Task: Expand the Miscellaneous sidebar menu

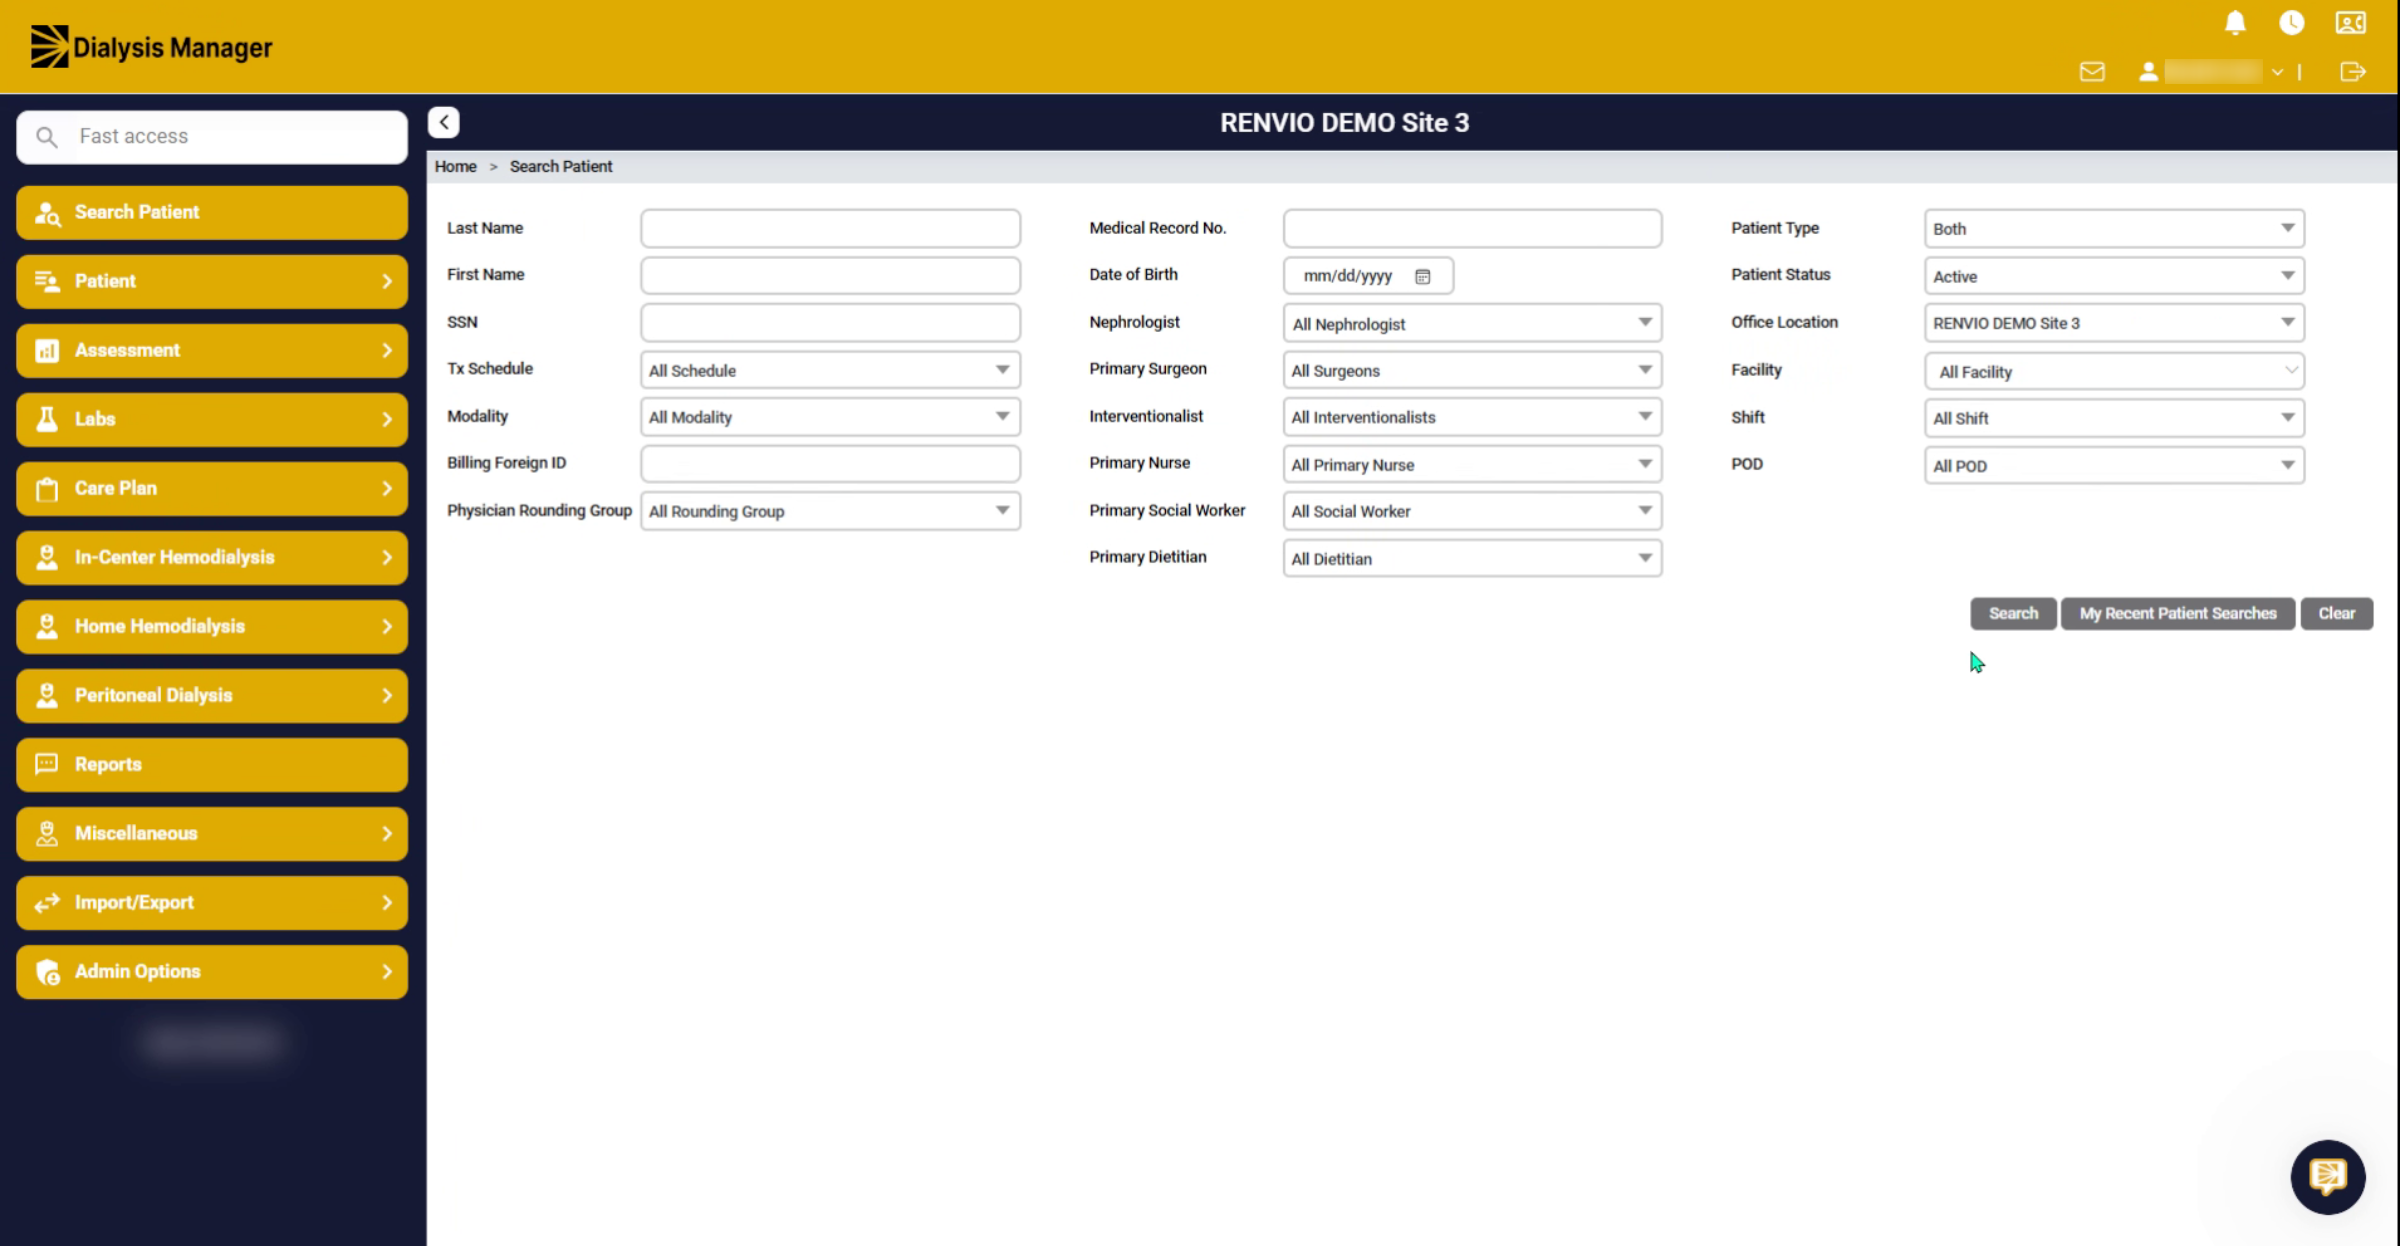Action: 212,833
